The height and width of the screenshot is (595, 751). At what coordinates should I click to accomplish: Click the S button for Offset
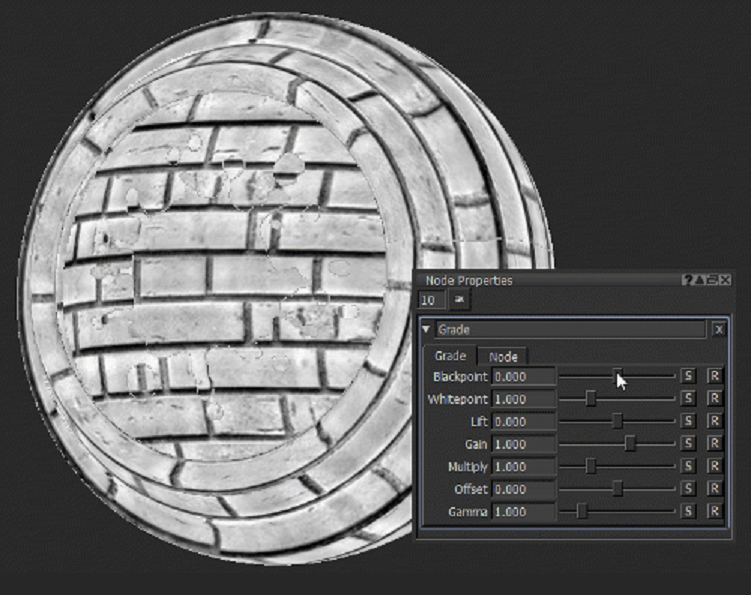coord(688,489)
